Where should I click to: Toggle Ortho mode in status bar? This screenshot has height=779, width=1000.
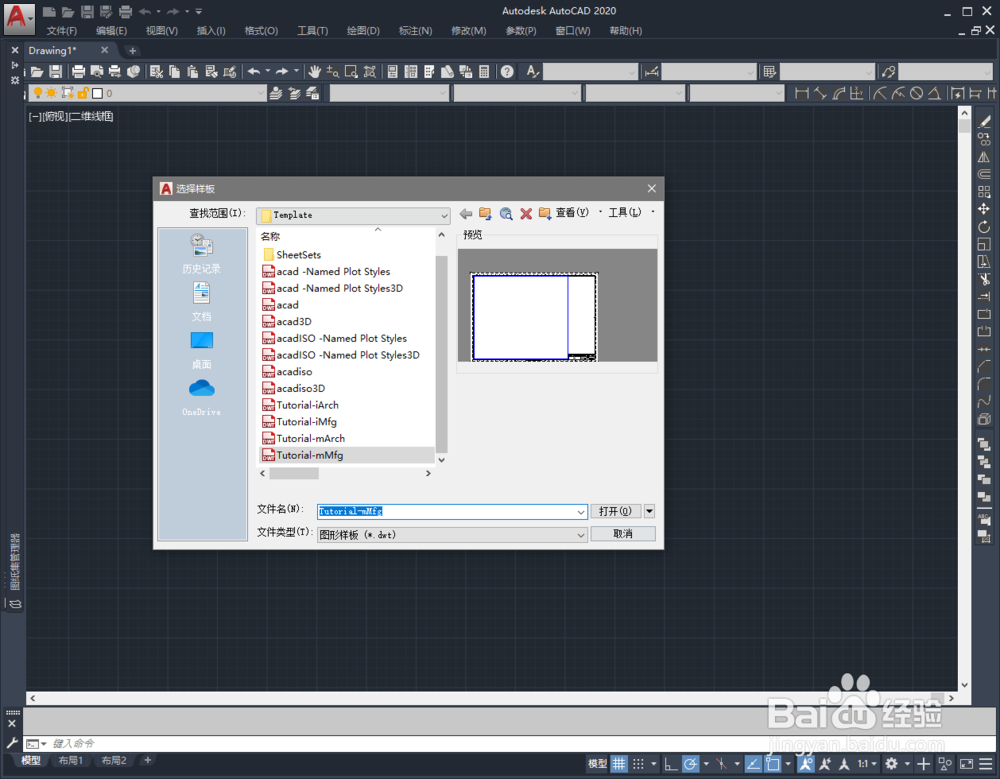pos(671,764)
